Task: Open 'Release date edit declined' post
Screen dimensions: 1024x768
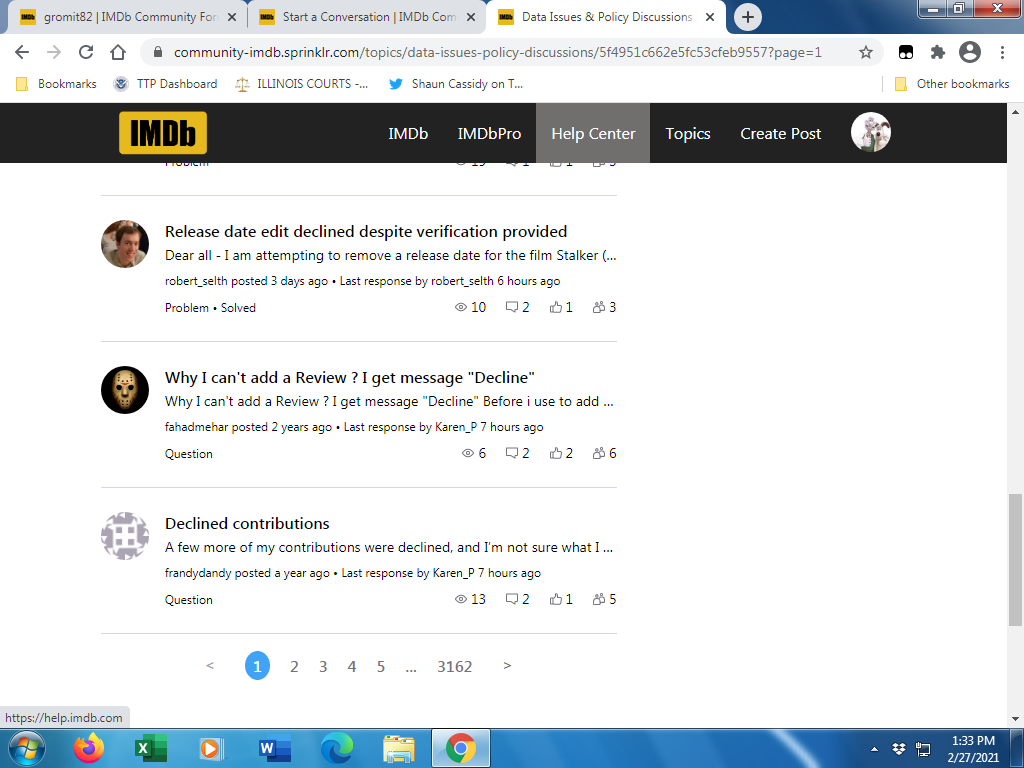Action: point(366,231)
